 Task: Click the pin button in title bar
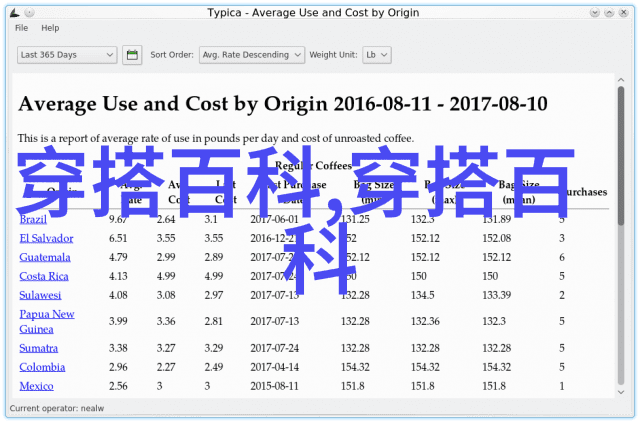(29, 13)
